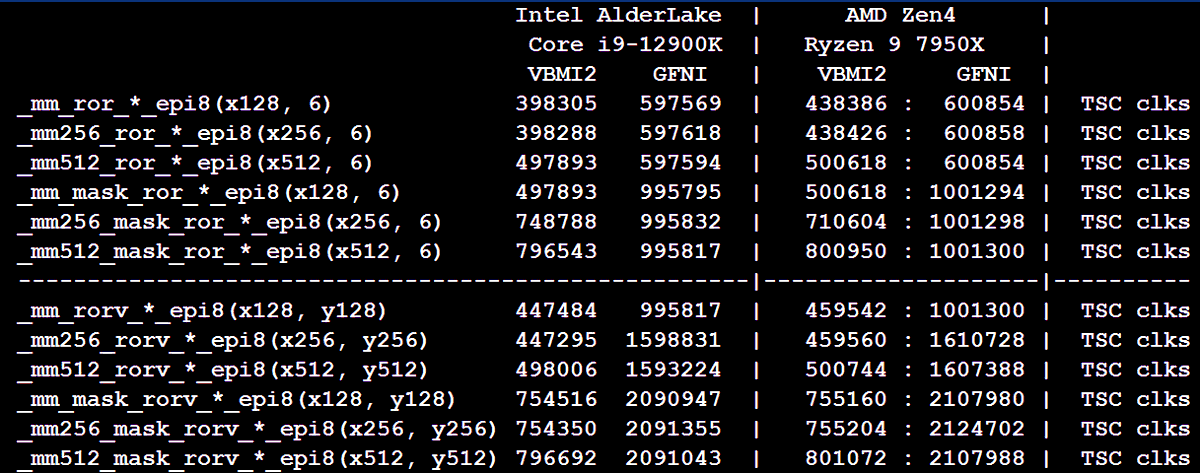Click the value 796692

click(557, 458)
